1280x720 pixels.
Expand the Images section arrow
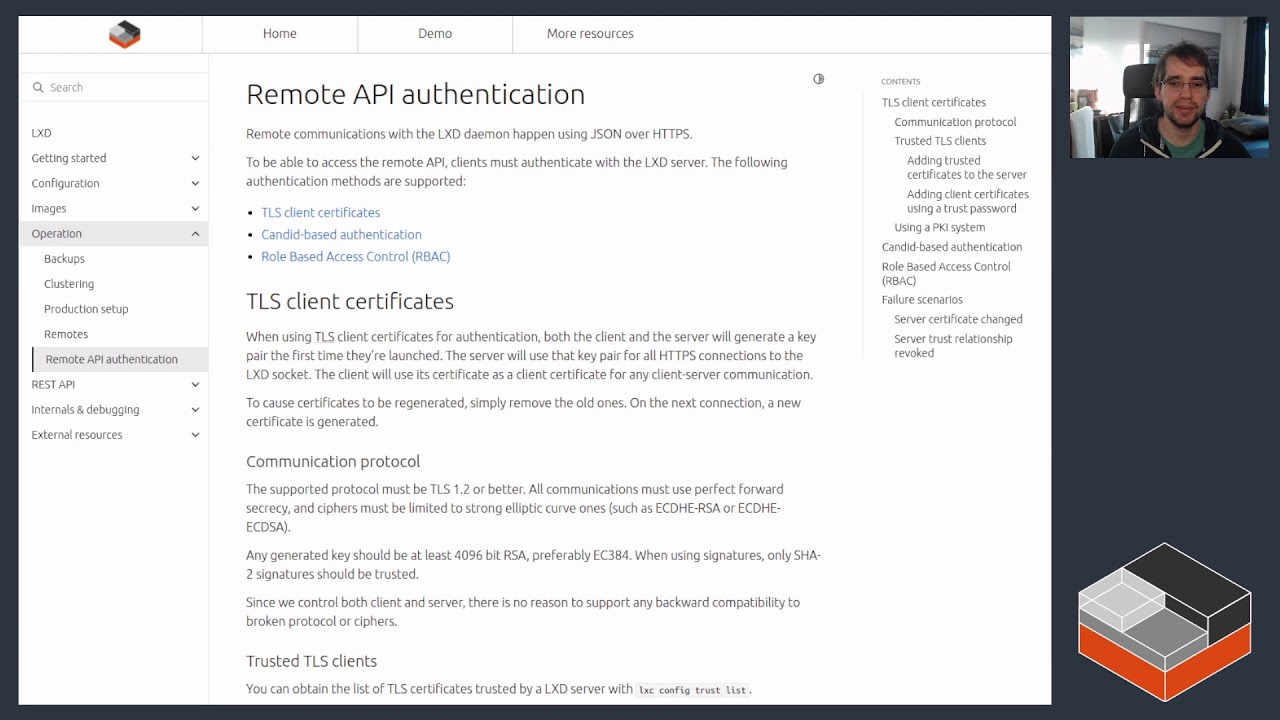pos(195,208)
